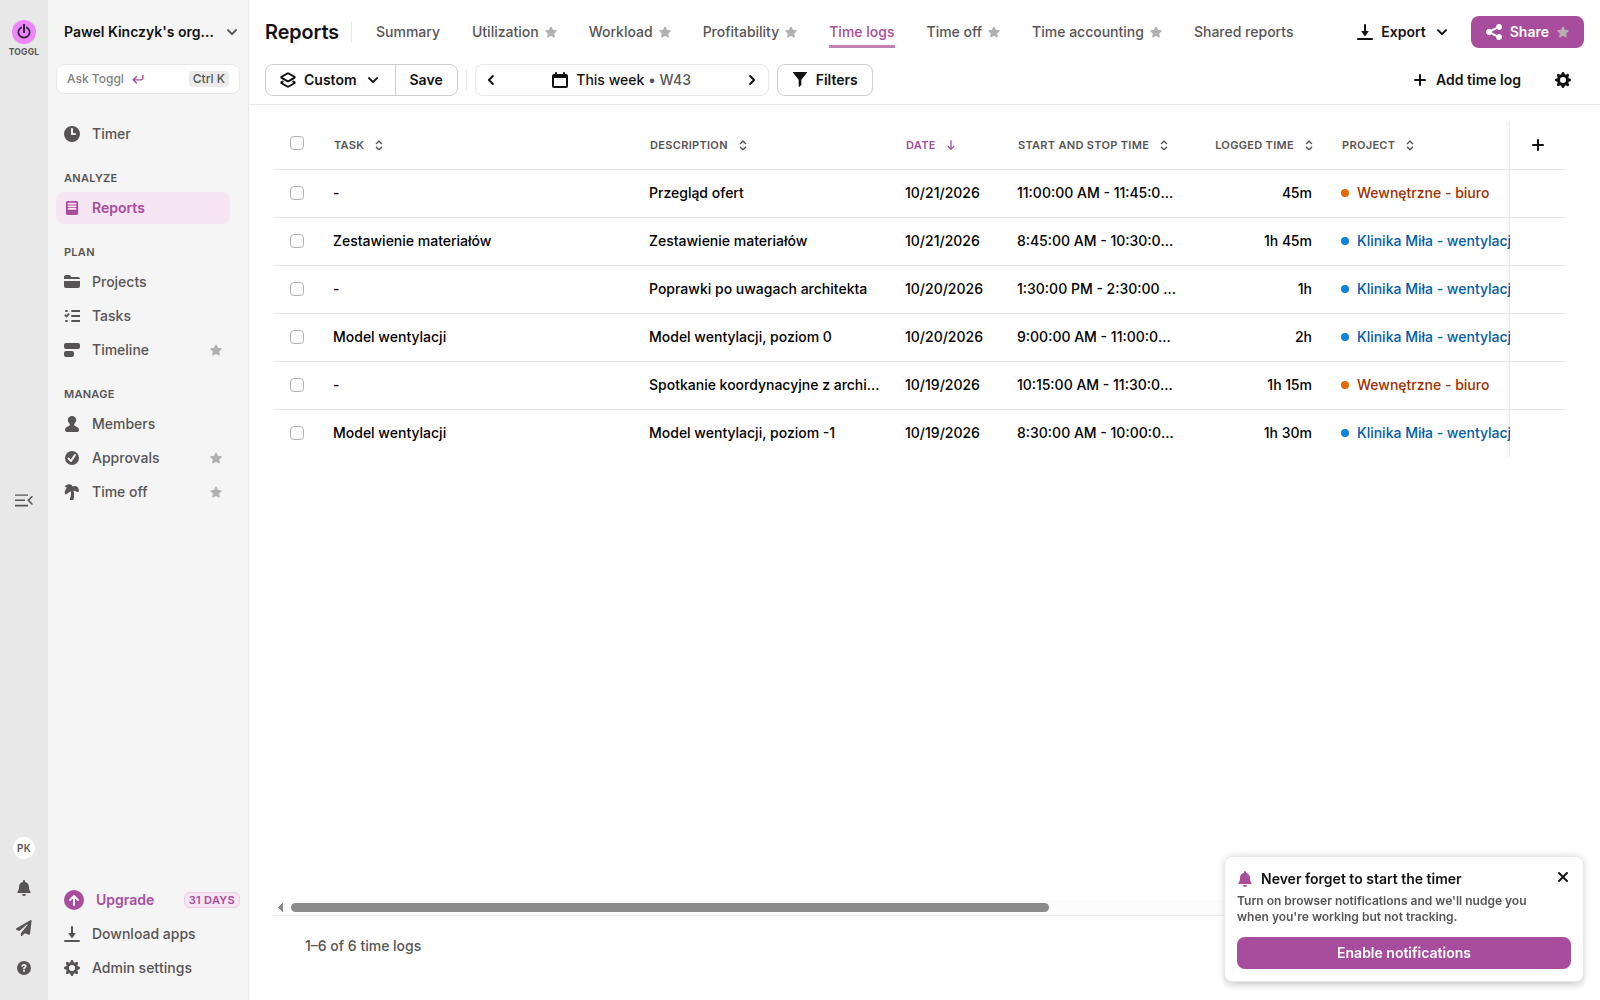Open the This week W43 date picker
Screen dimensions: 1600x1000
coord(622,80)
